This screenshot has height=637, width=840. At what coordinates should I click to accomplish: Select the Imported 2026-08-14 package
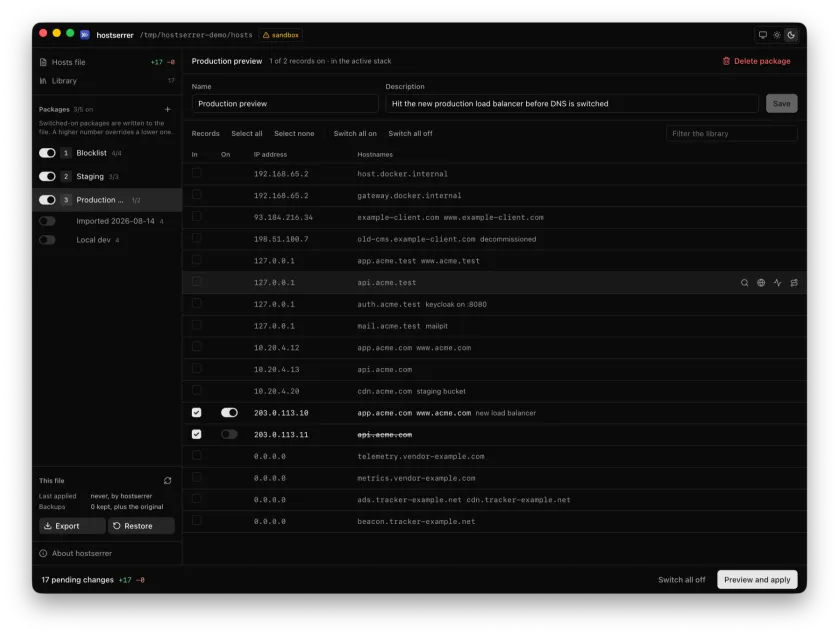115,221
